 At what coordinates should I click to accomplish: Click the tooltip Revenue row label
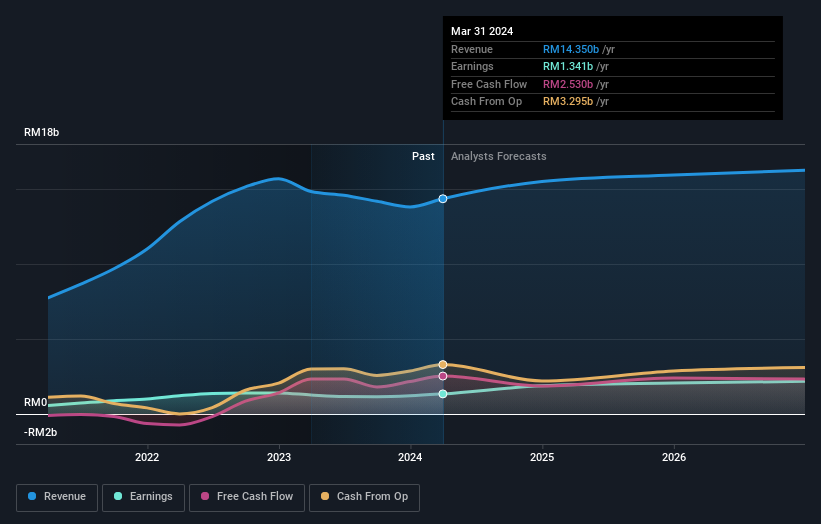[x=472, y=49]
